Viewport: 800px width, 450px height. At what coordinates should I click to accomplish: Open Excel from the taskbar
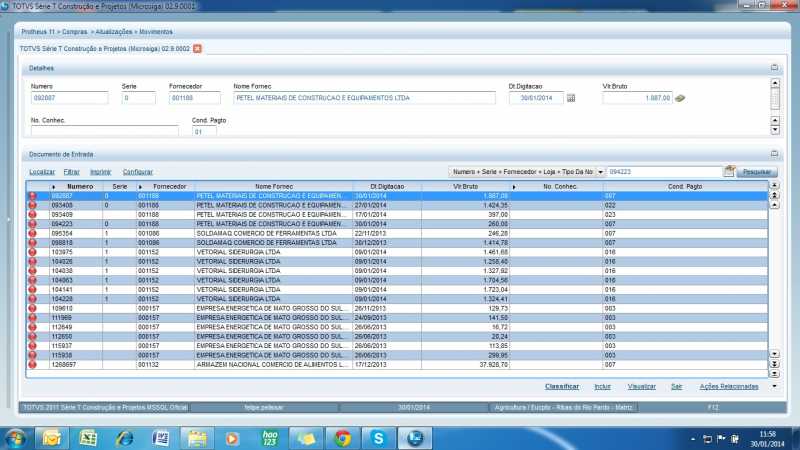click(x=88, y=438)
